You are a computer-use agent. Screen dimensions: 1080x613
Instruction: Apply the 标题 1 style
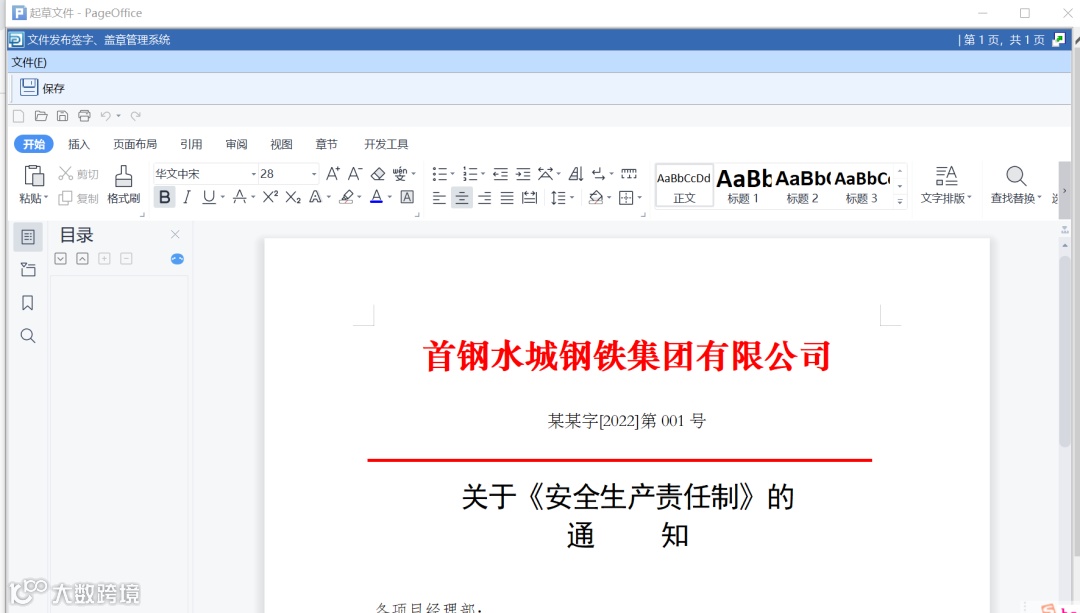(743, 185)
